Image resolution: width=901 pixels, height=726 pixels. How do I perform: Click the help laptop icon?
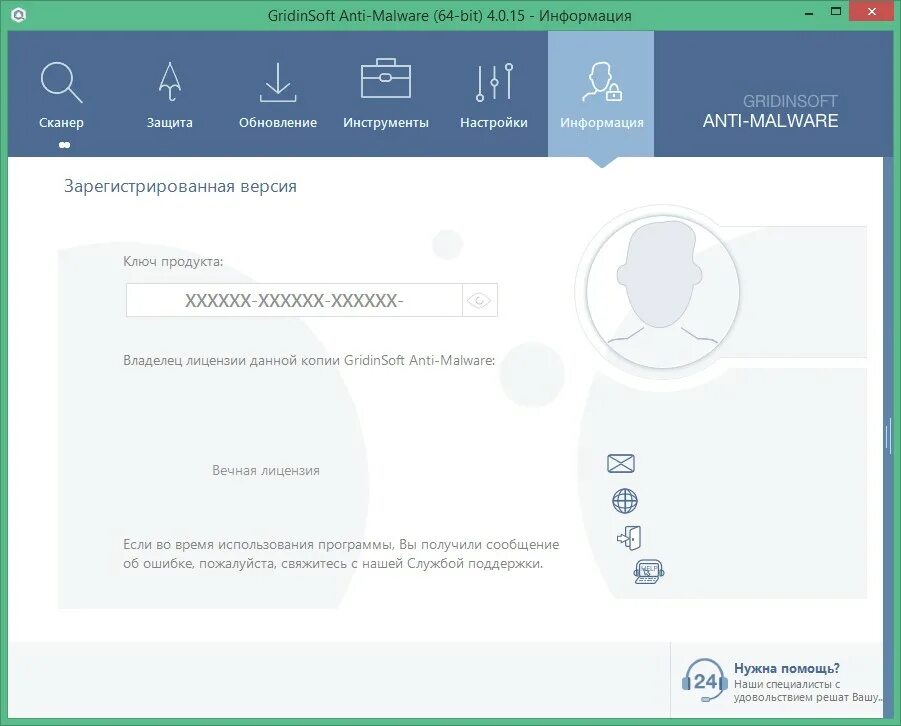click(x=649, y=572)
